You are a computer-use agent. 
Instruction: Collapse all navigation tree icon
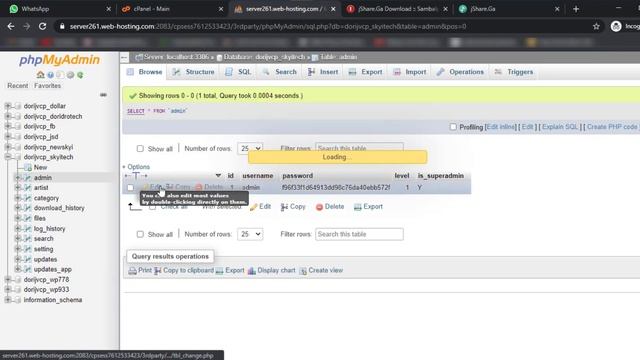(x=103, y=95)
